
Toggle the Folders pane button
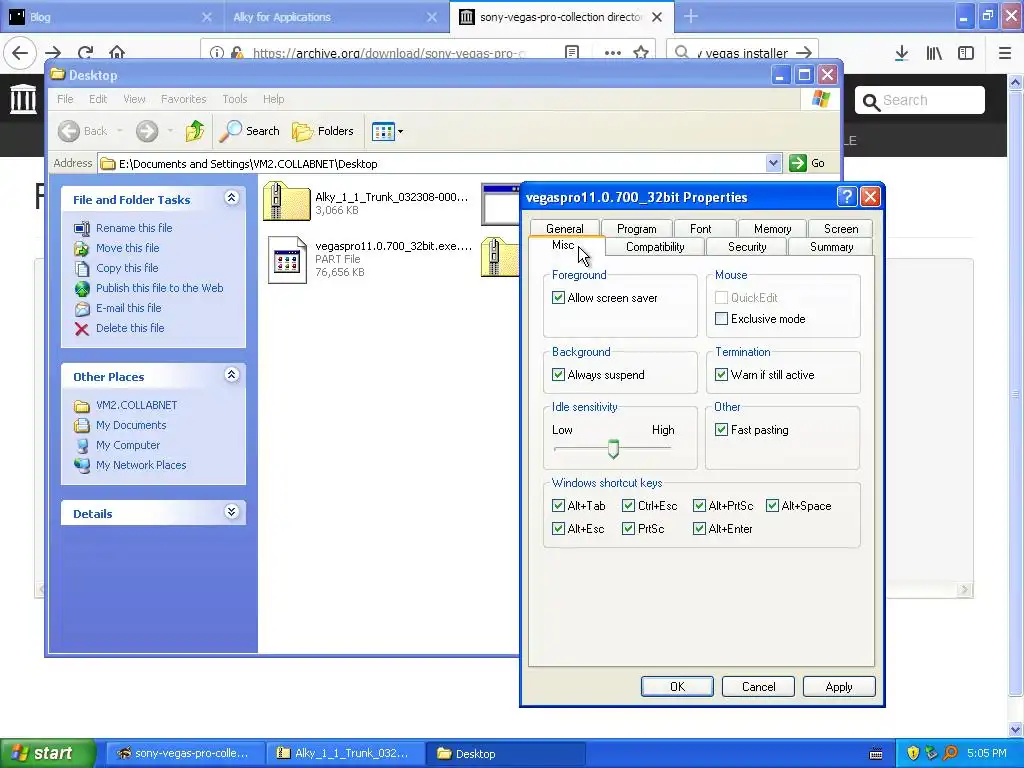323,131
